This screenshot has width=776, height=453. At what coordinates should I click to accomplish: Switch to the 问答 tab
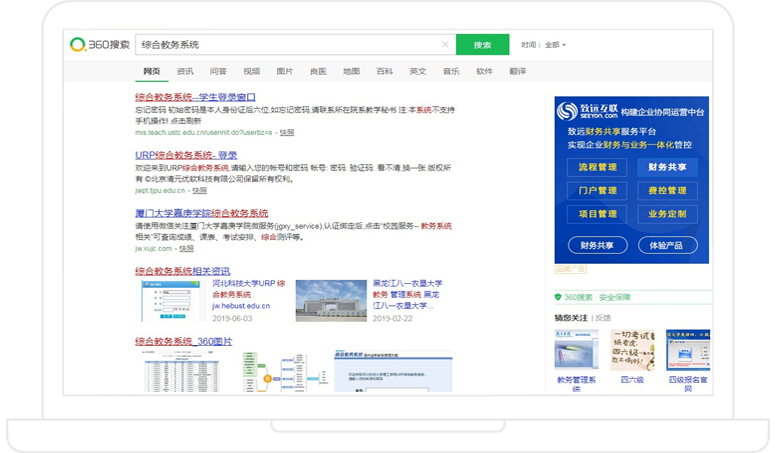(218, 71)
